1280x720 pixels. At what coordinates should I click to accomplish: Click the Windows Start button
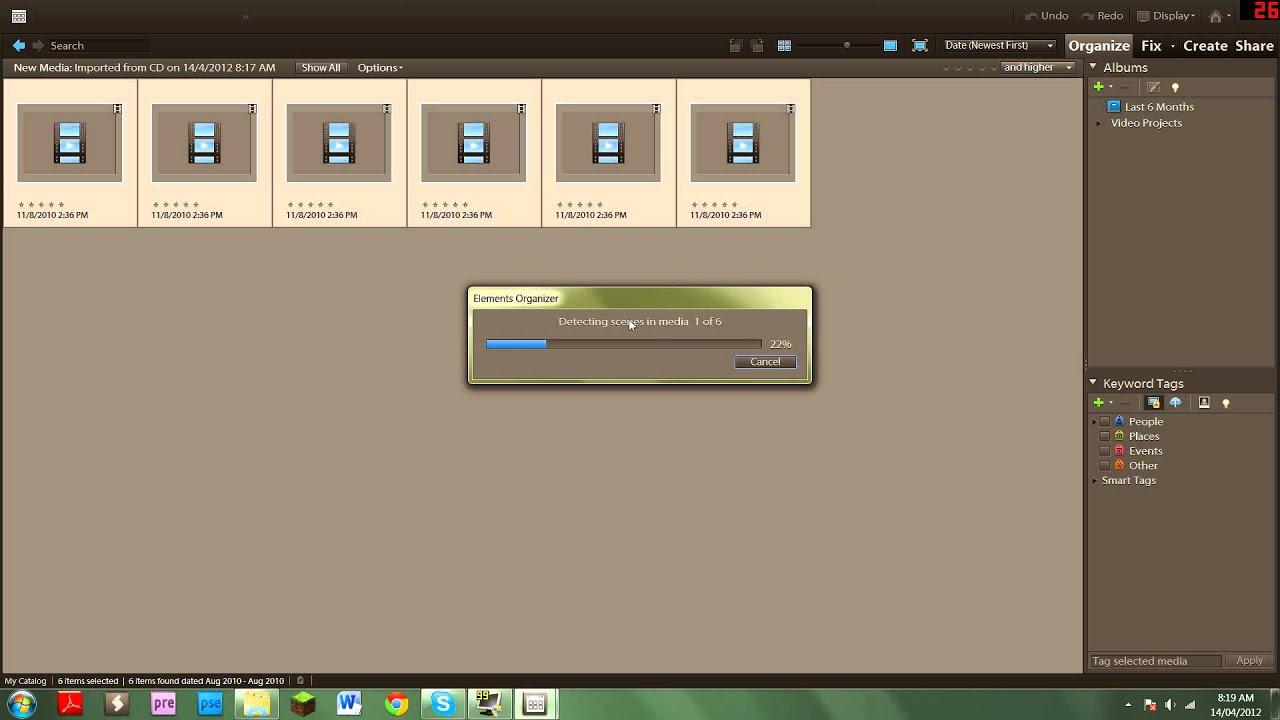tap(22, 704)
